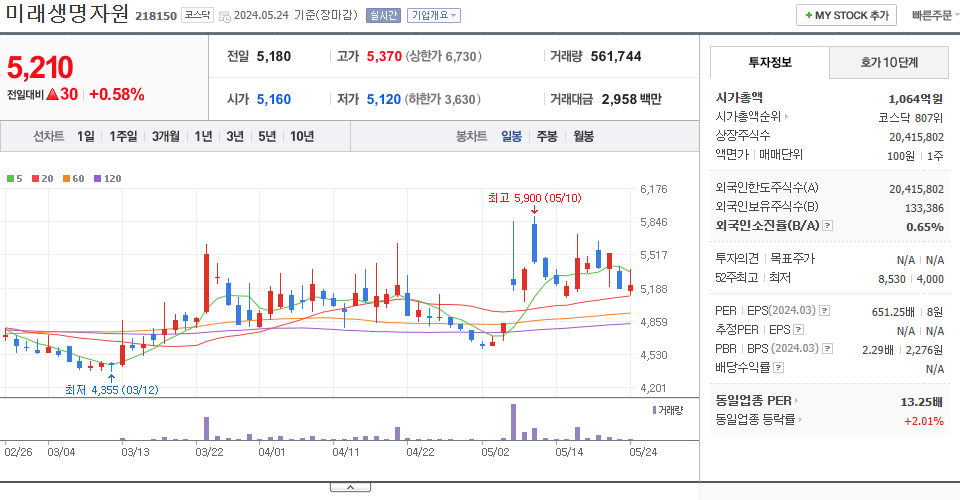Click the PBR value 2.29배
This screenshot has width=960, height=500.
pyautogui.click(x=877, y=350)
